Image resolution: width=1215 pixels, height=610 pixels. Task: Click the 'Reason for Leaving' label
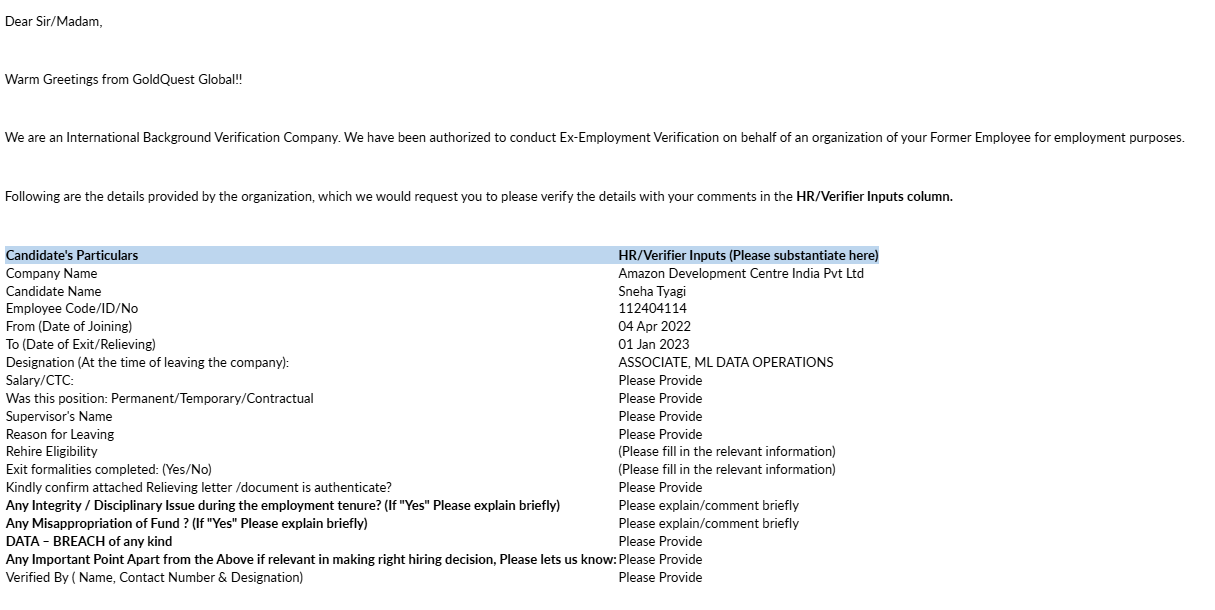coord(60,435)
